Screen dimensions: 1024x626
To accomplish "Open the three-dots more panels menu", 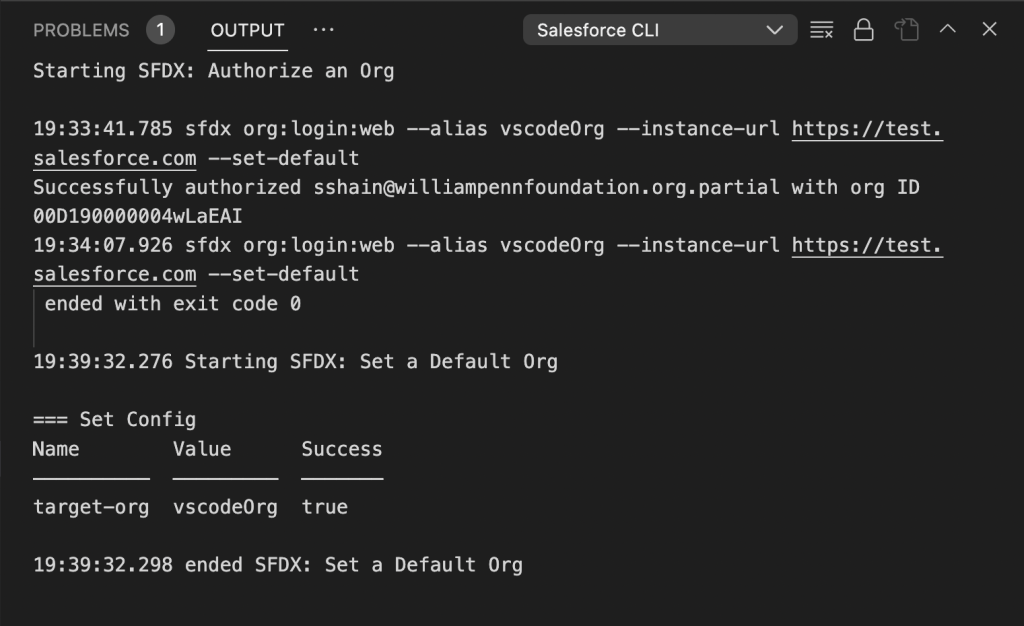I will 323,30.
